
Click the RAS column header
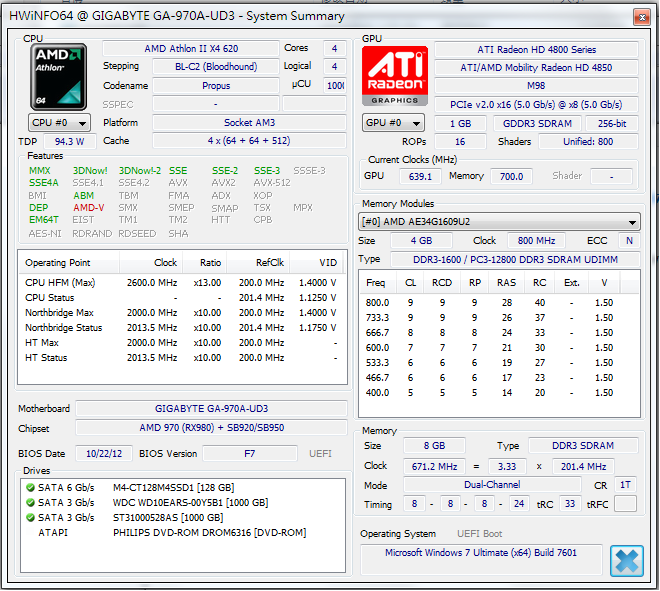click(x=507, y=283)
